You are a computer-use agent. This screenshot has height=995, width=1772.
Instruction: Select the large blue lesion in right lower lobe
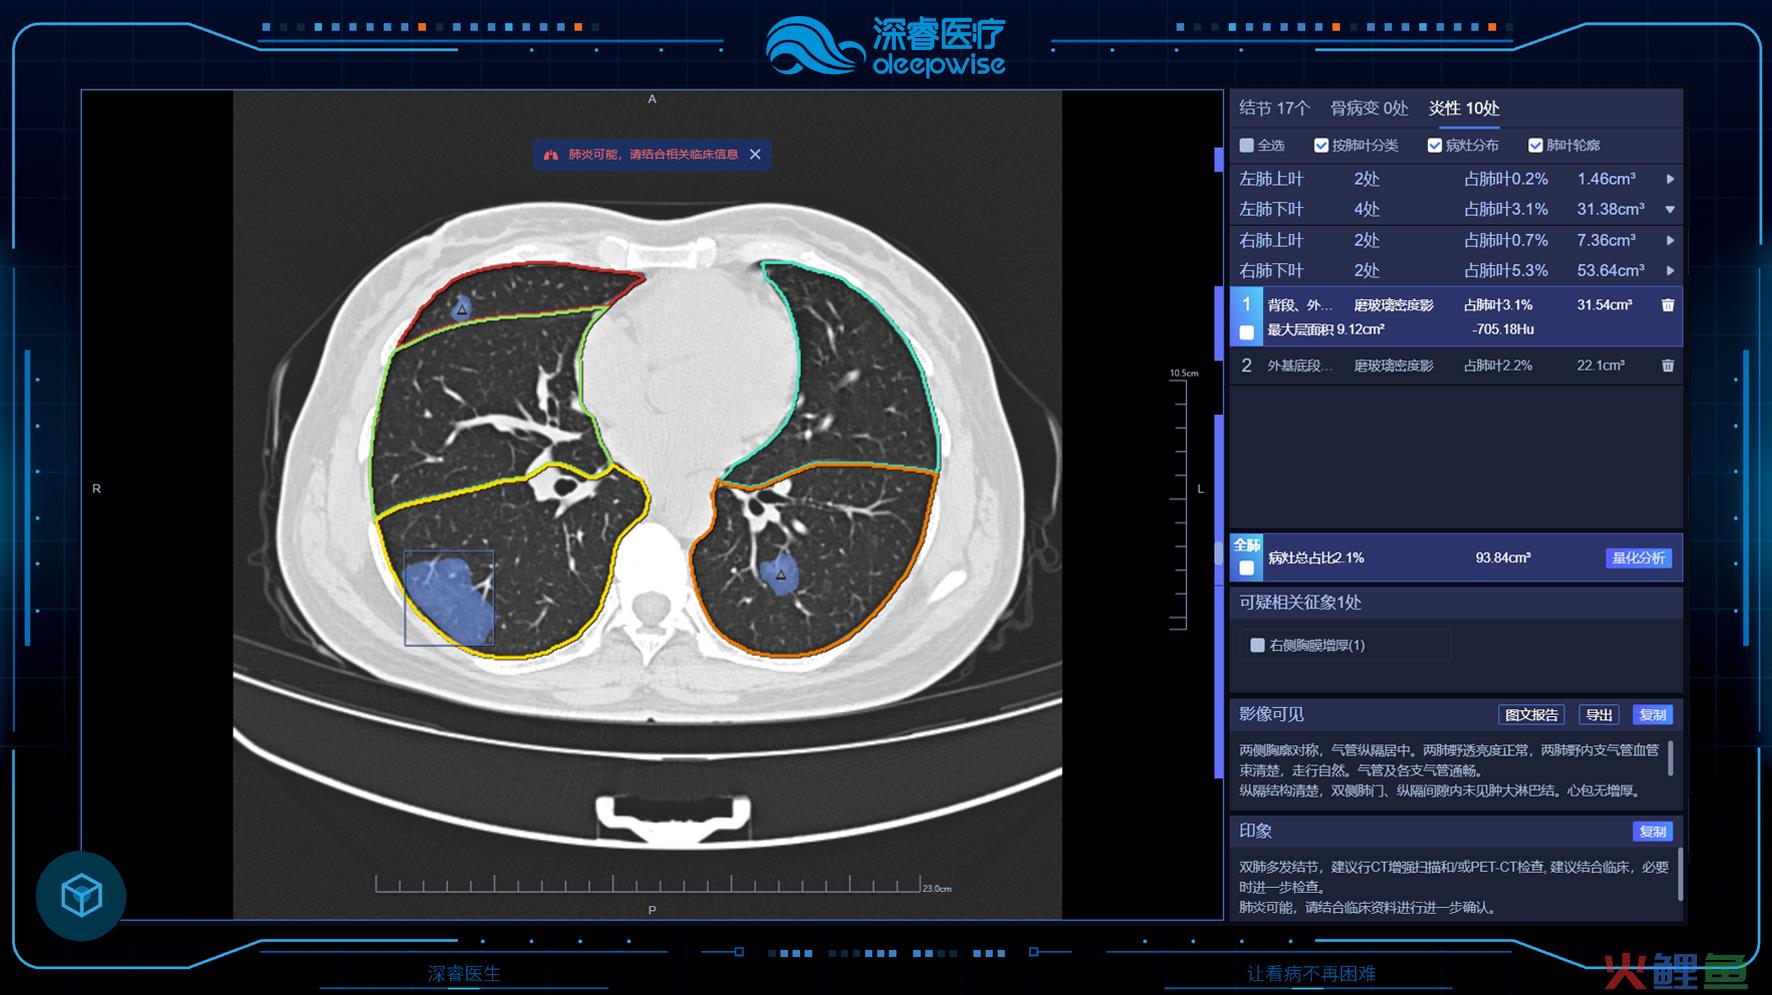pos(449,598)
